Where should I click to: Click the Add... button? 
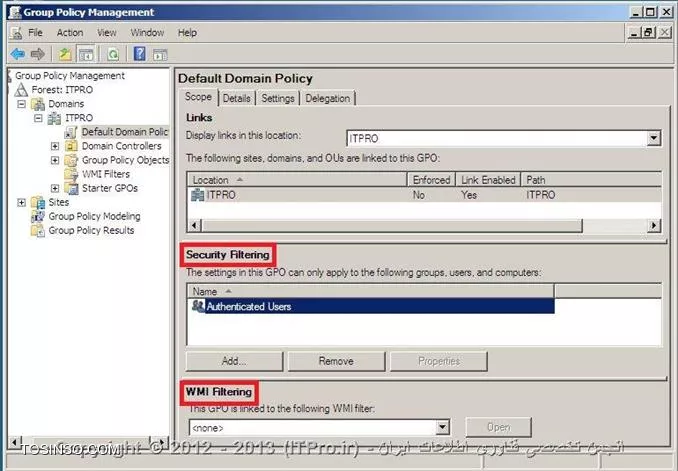234,361
